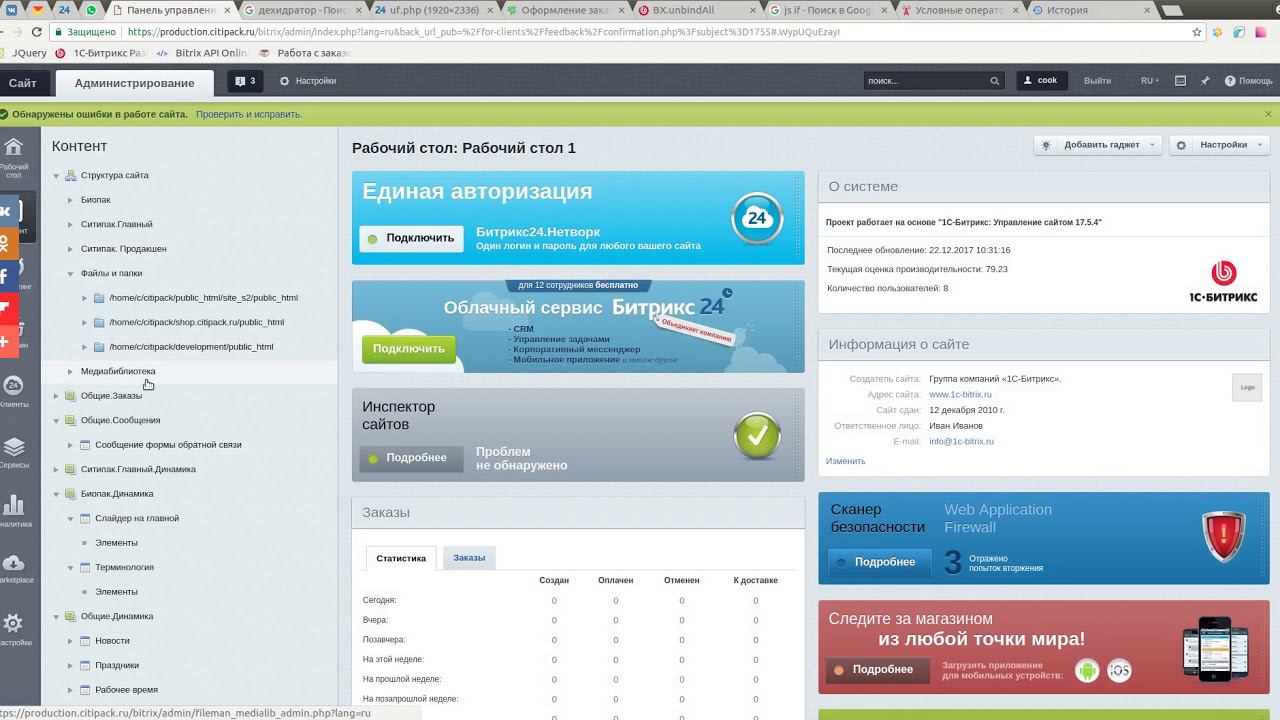
Task: Dismiss the green site error notification
Action: pyautogui.click(x=1268, y=114)
